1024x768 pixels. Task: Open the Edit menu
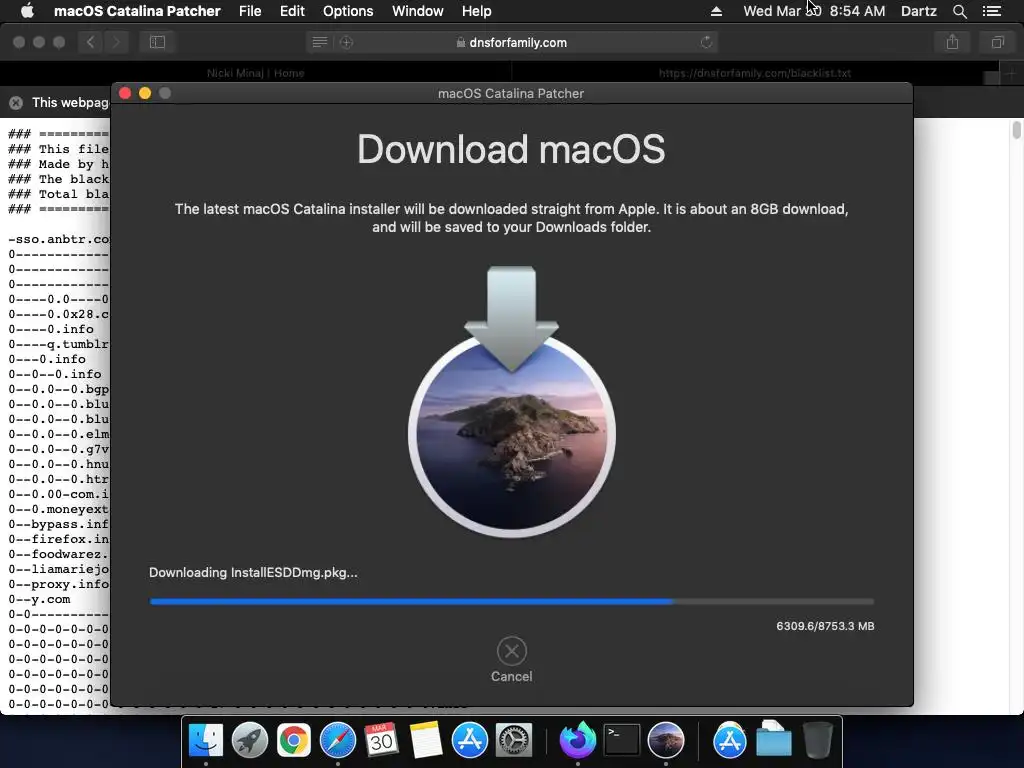click(292, 11)
